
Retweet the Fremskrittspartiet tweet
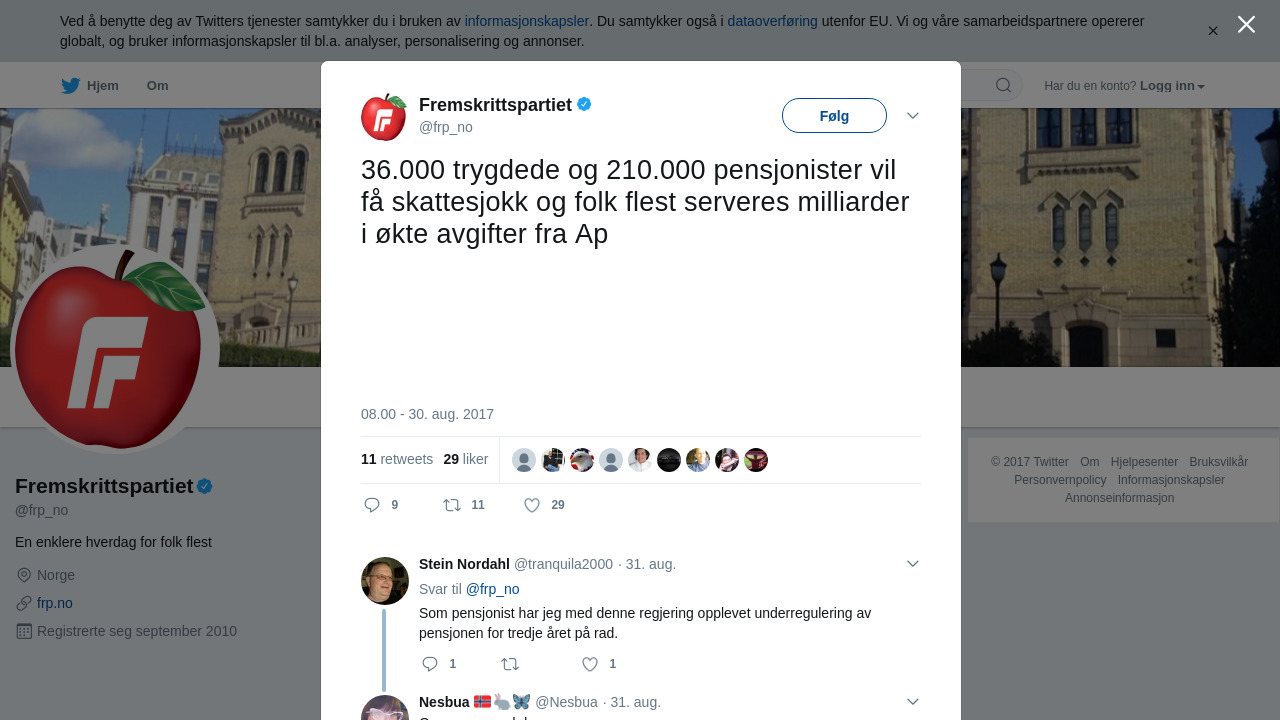(x=452, y=505)
